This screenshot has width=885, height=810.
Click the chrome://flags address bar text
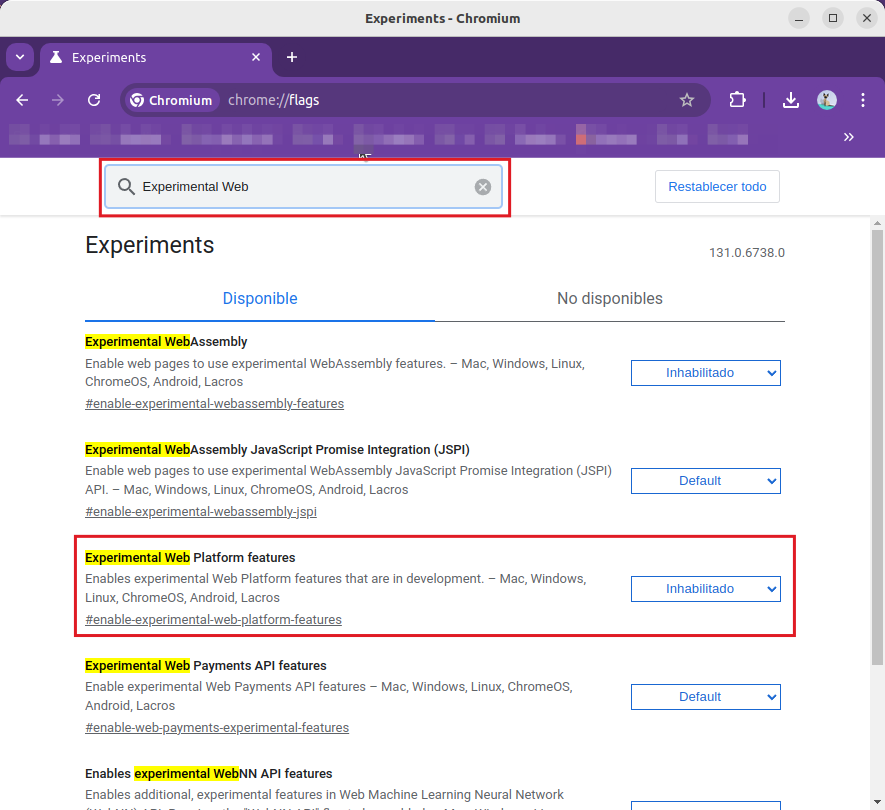(x=274, y=100)
